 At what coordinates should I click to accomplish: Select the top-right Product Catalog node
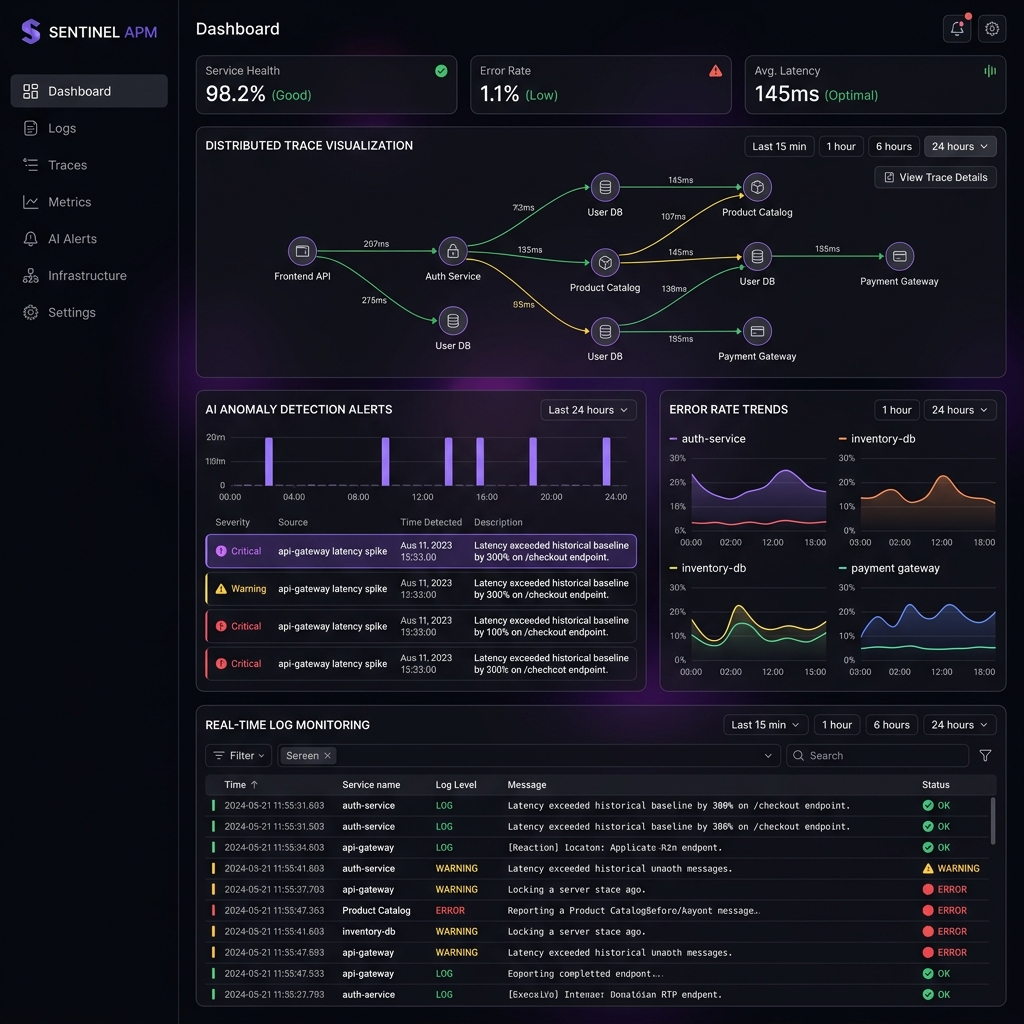coord(757,187)
